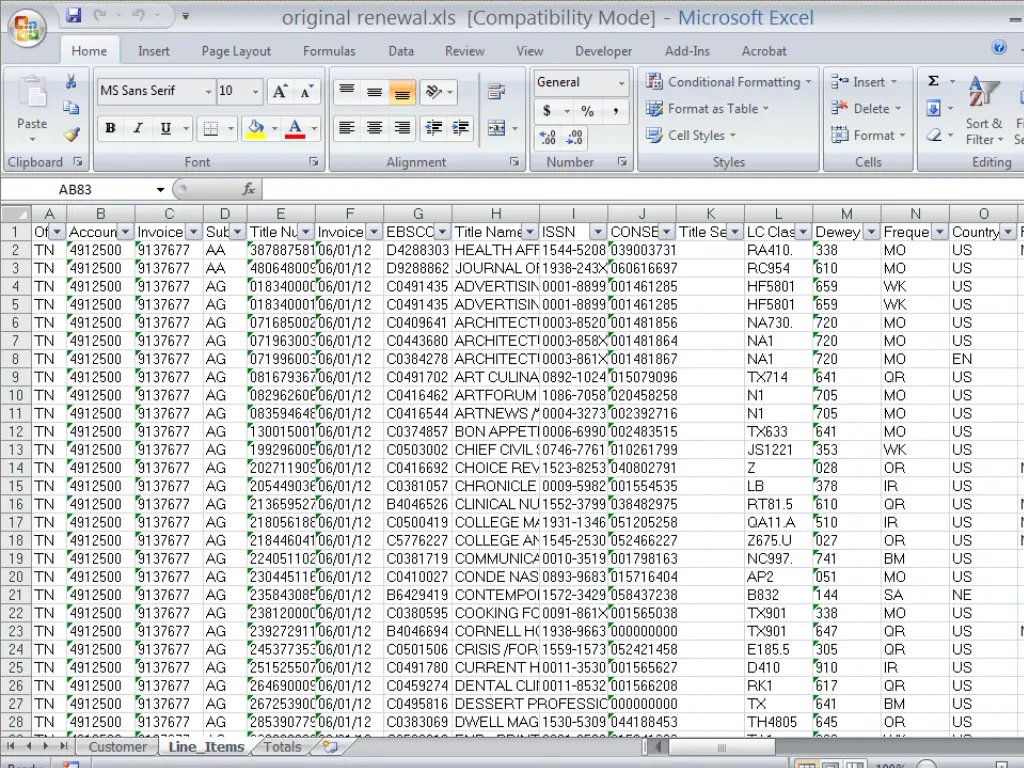Click the Delete cells button
The width and height of the screenshot is (1024, 768).
tap(866, 108)
